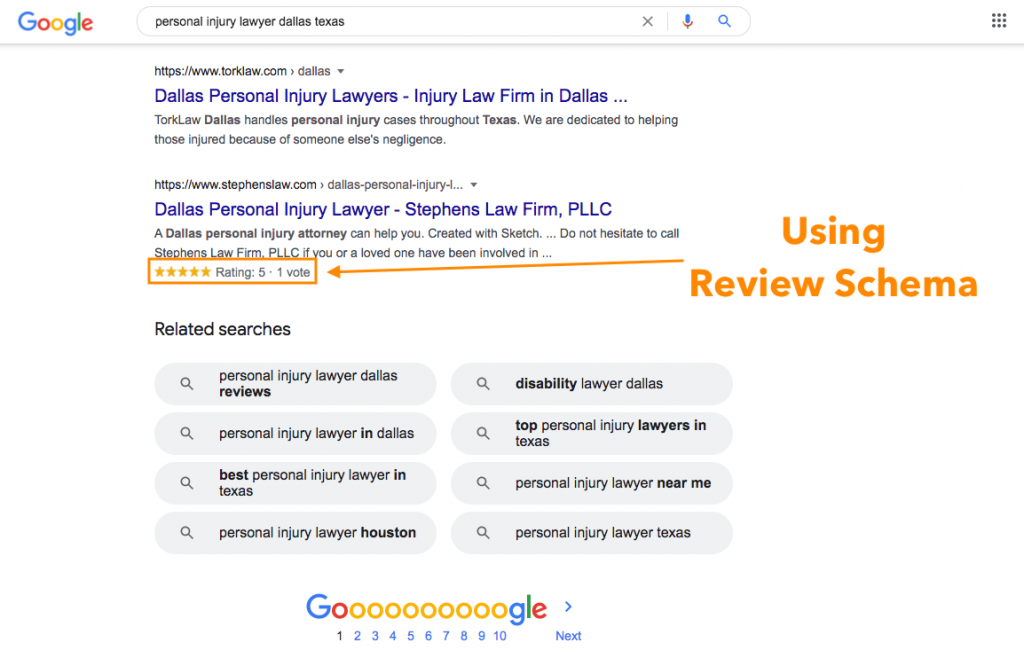Screen dimensions: 1024x666
Task: Search 'personal injury lawyer in dallas'
Action: [295, 434]
